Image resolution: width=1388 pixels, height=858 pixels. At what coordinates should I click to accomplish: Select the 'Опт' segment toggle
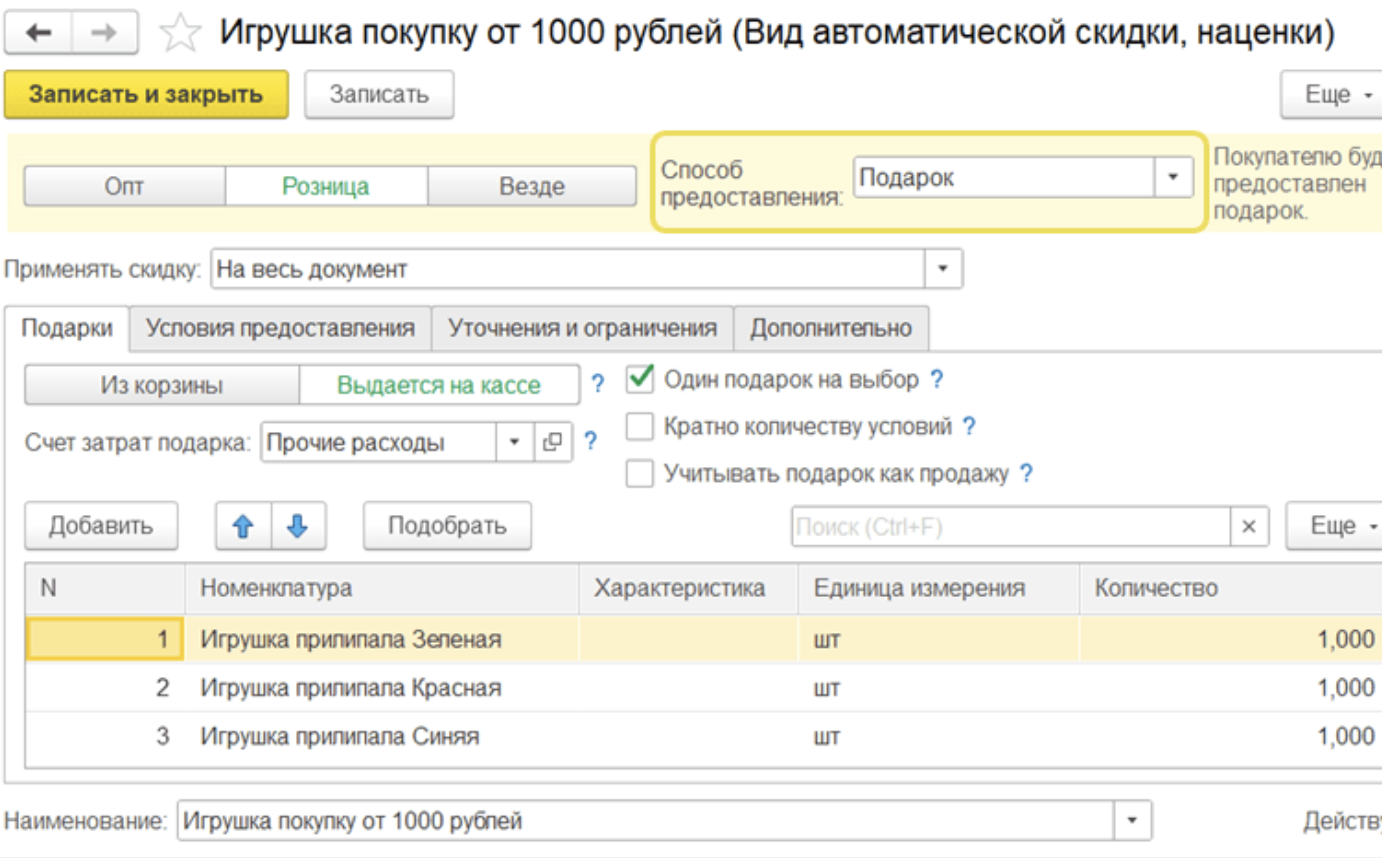(124, 186)
